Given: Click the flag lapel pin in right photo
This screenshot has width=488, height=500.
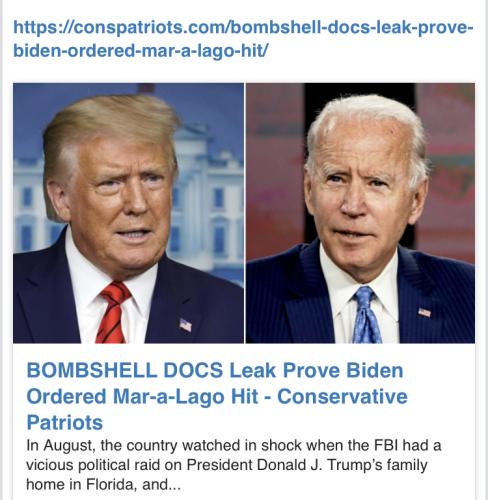Looking at the screenshot, I should click(x=424, y=312).
